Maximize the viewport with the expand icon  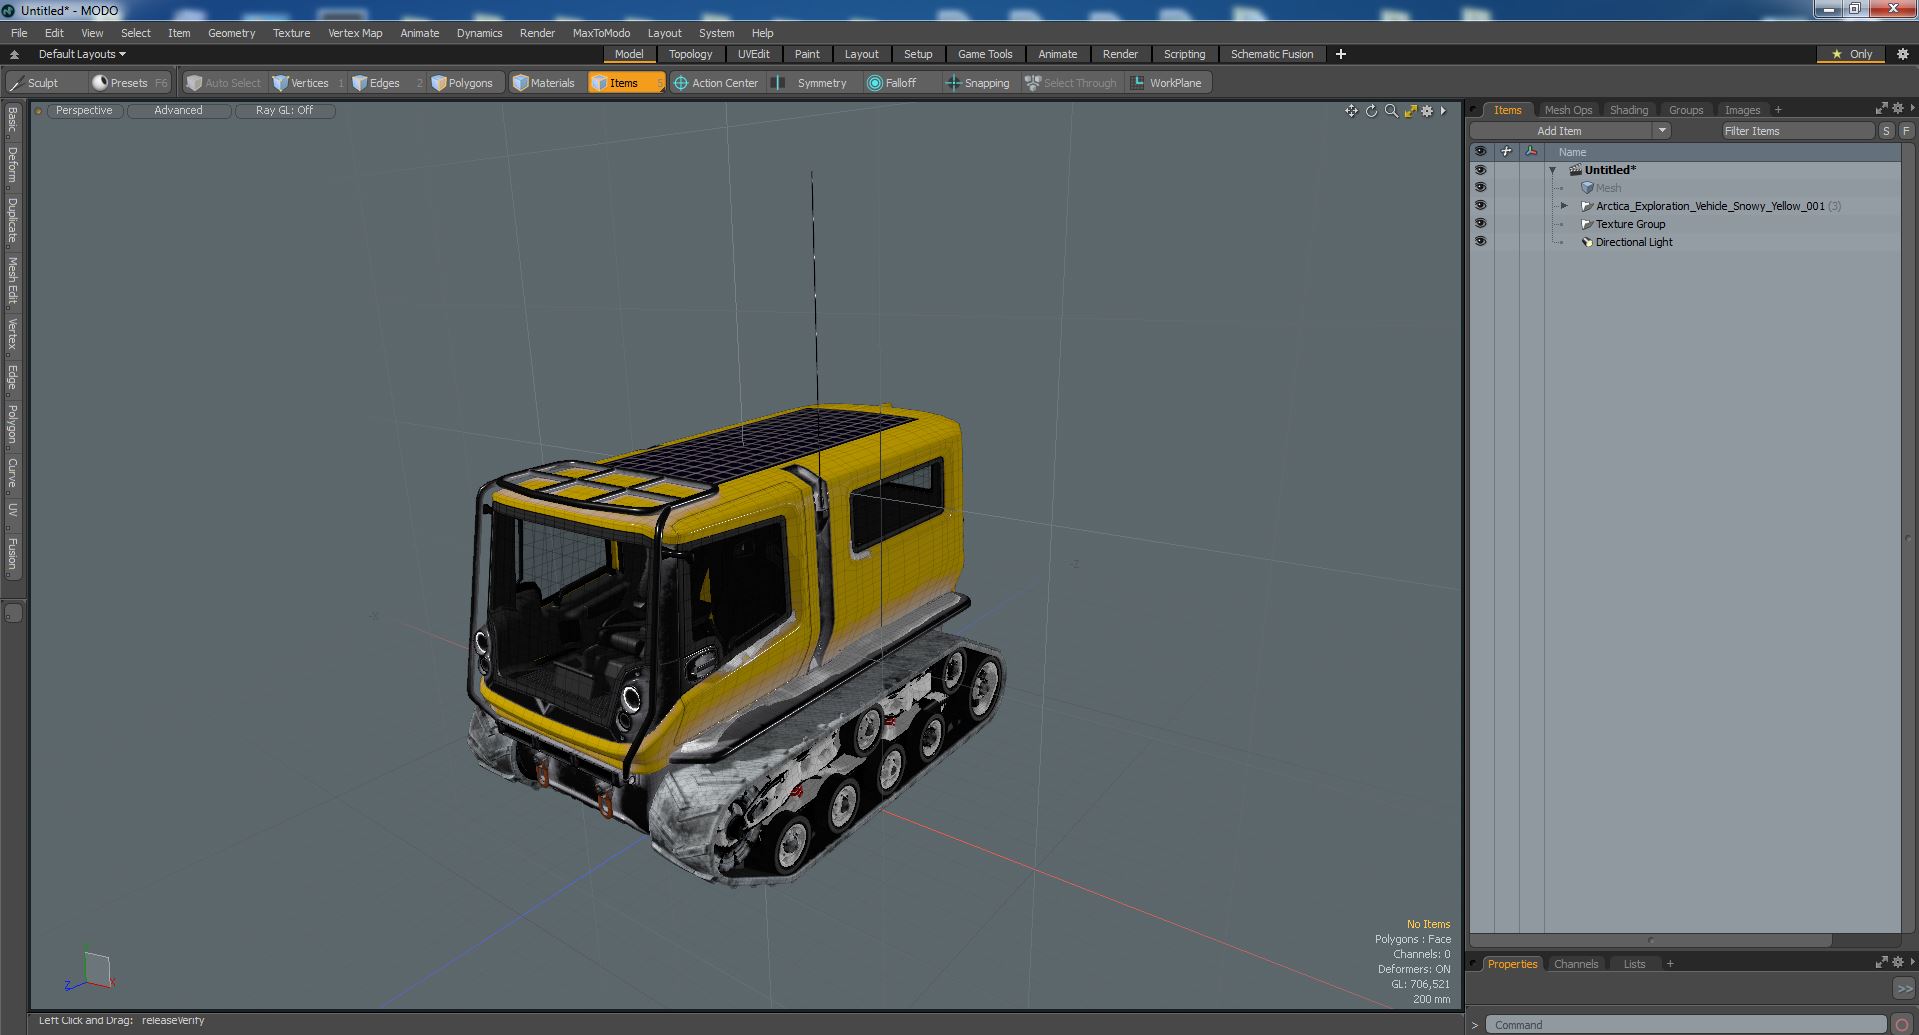(x=1410, y=111)
